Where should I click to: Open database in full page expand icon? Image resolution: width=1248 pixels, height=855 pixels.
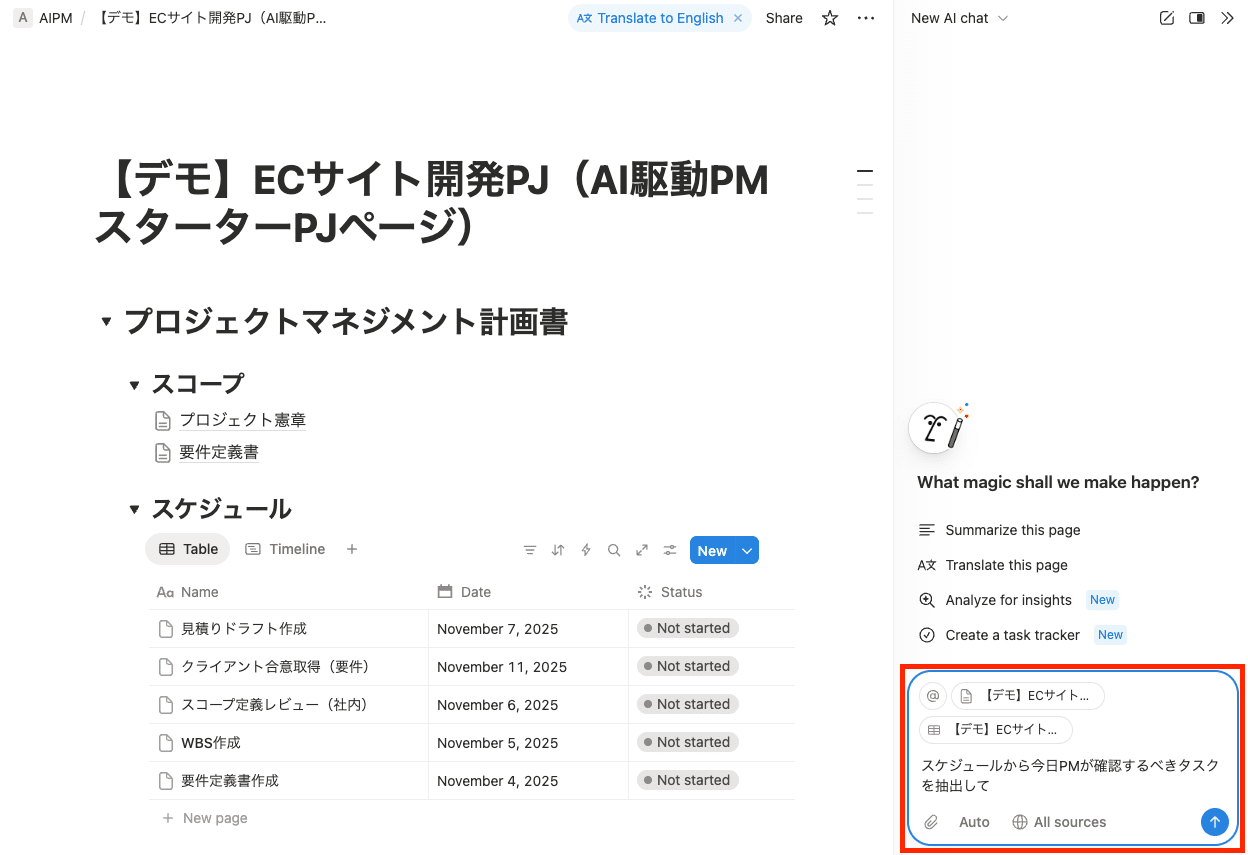coord(642,550)
